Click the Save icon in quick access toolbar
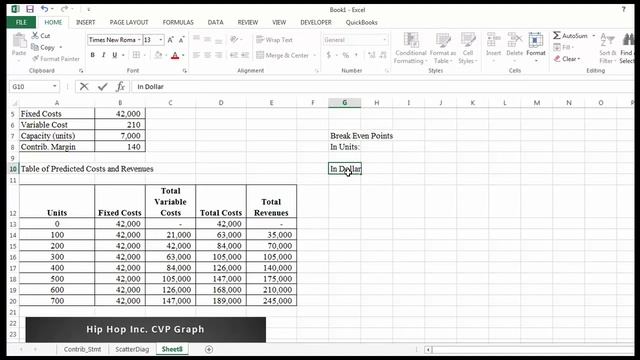Image resolution: width=640 pixels, height=360 pixels. coord(30,9)
